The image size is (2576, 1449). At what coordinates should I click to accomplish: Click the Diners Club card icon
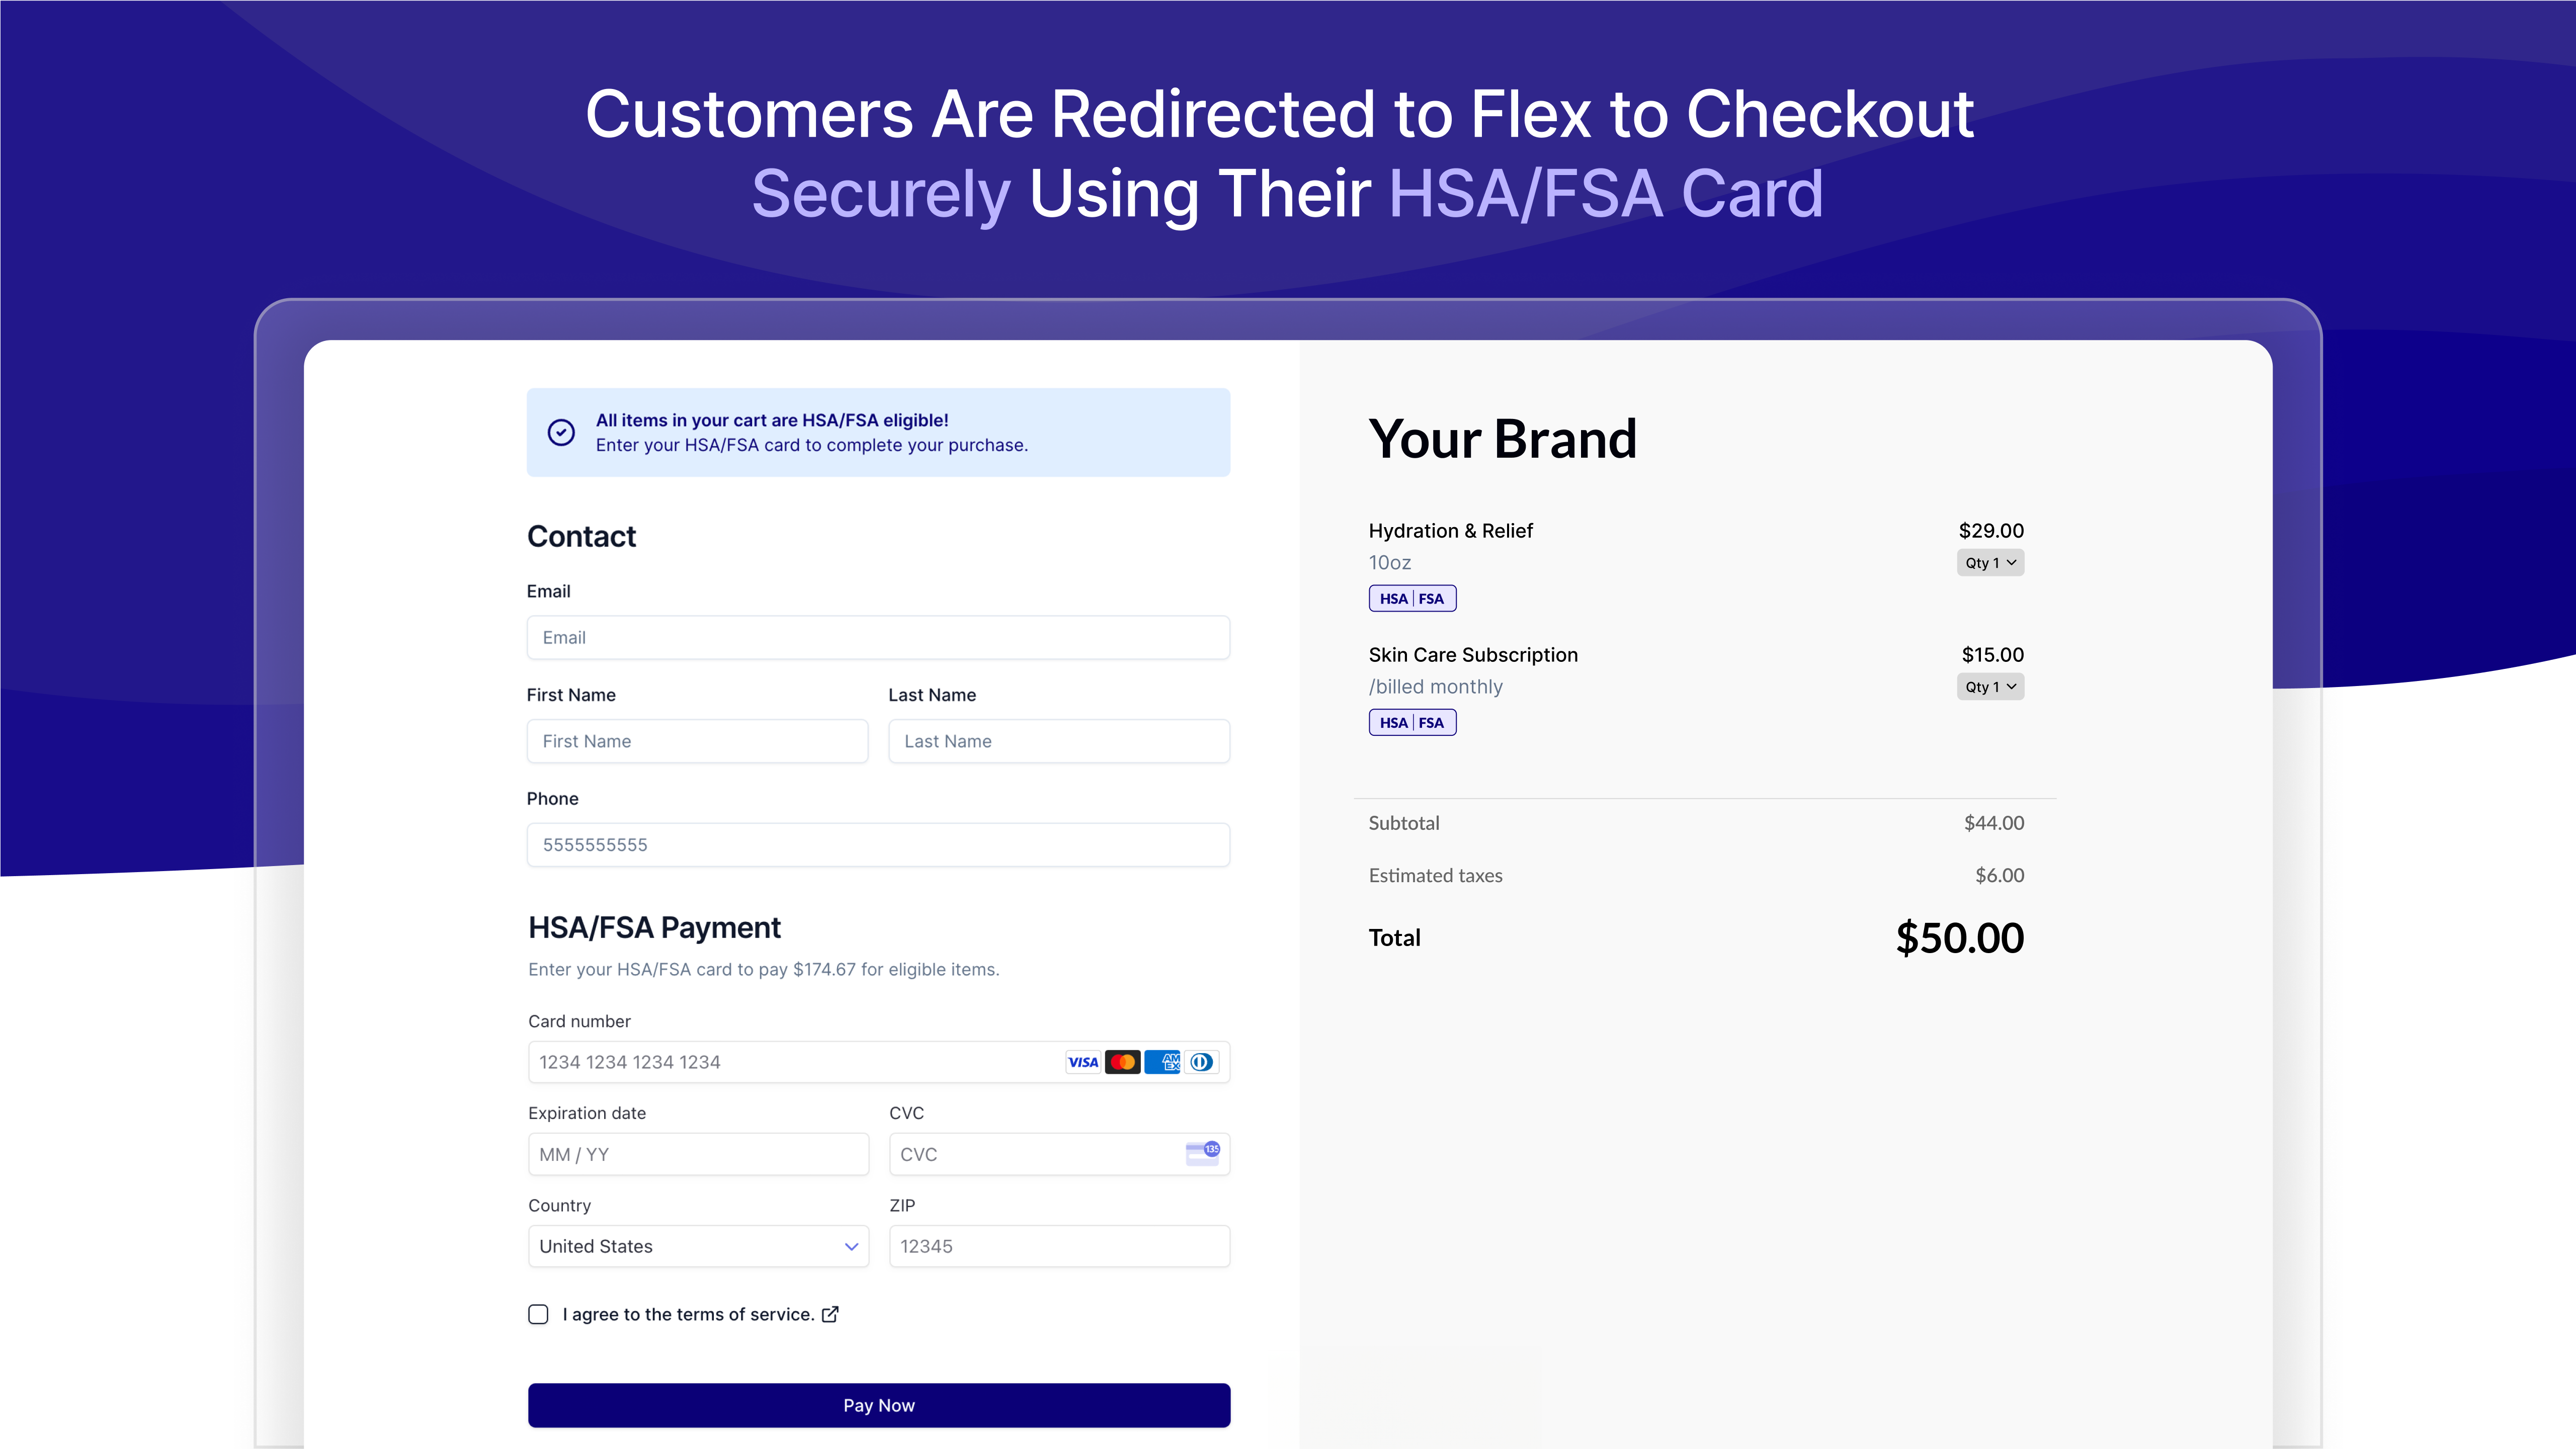click(1202, 1062)
